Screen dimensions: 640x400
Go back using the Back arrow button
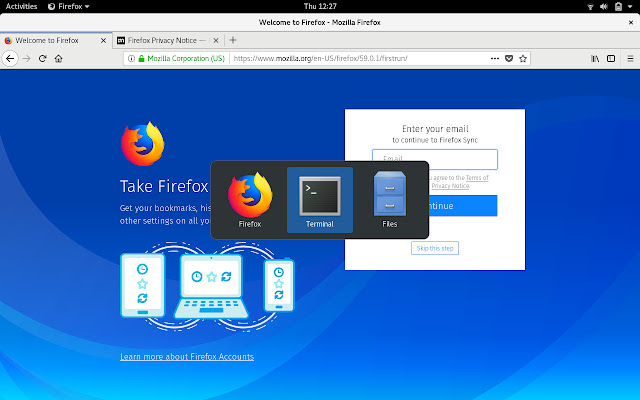point(10,58)
